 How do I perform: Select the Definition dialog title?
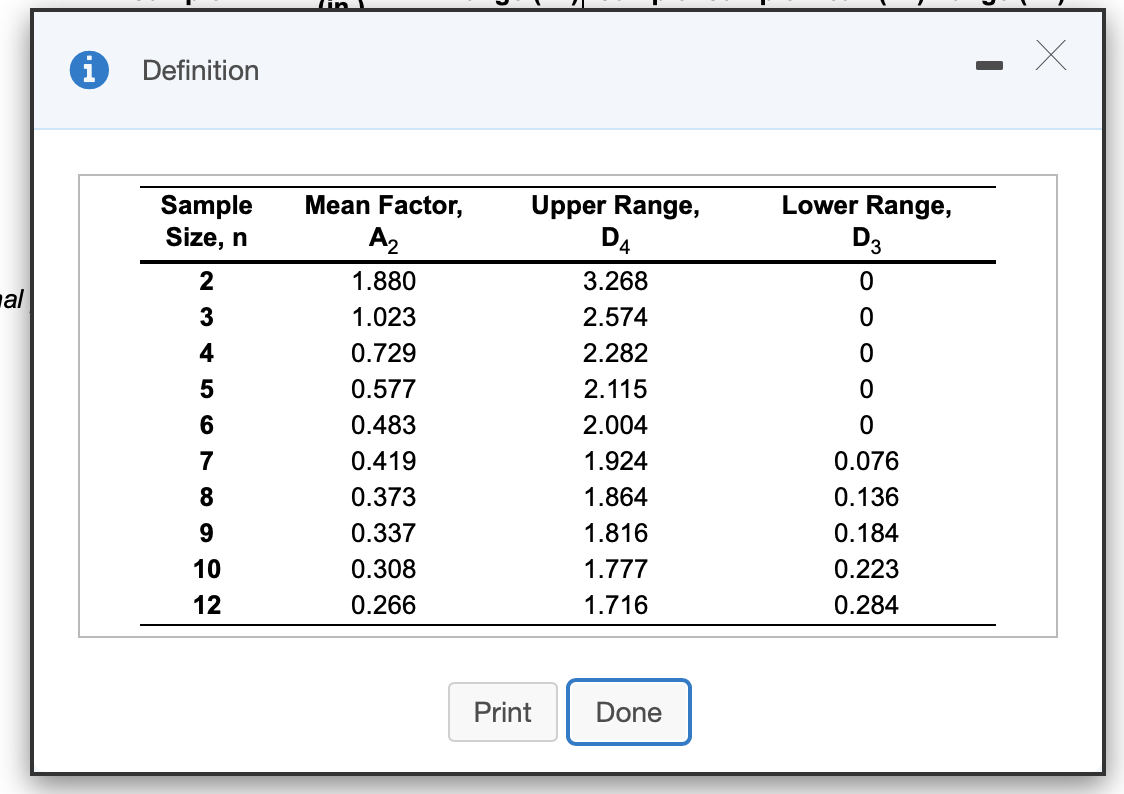(x=200, y=70)
